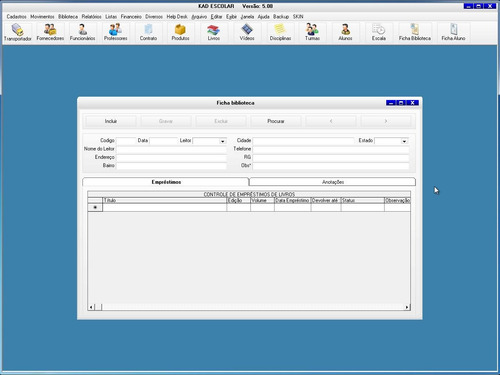Image resolution: width=500 pixels, height=375 pixels.
Task: Click the Incluir button
Action: [x=111, y=121]
